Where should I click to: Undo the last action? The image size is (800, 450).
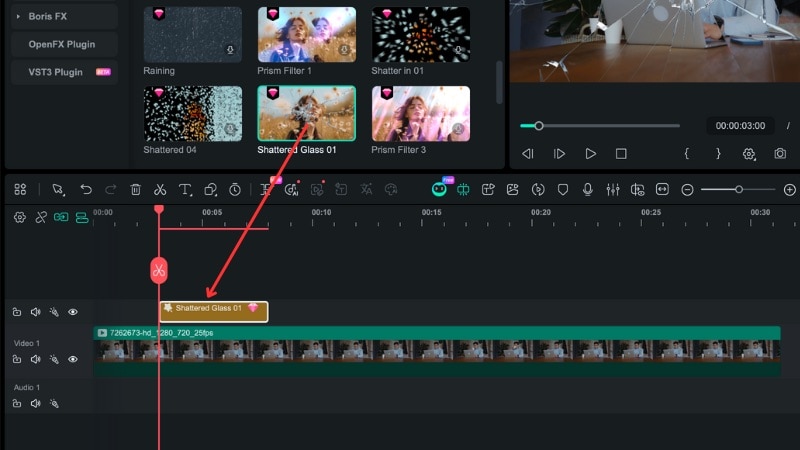[86, 190]
